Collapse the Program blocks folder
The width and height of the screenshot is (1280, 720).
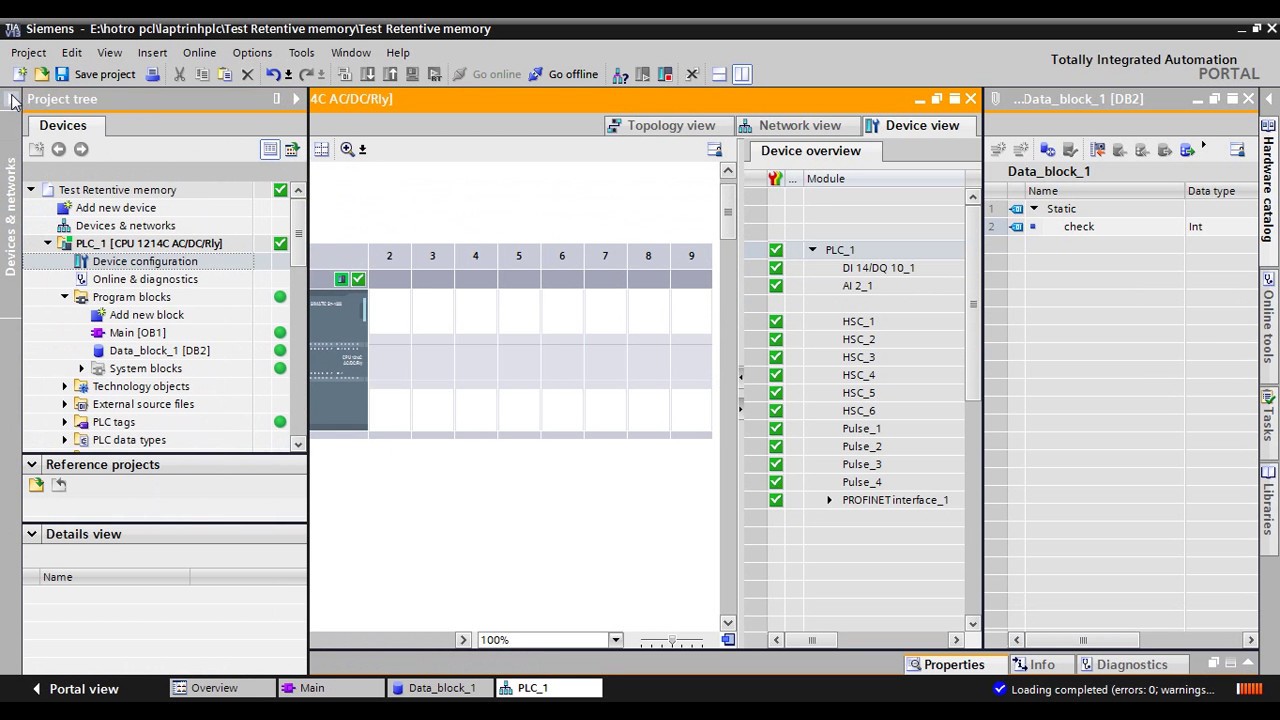click(65, 297)
